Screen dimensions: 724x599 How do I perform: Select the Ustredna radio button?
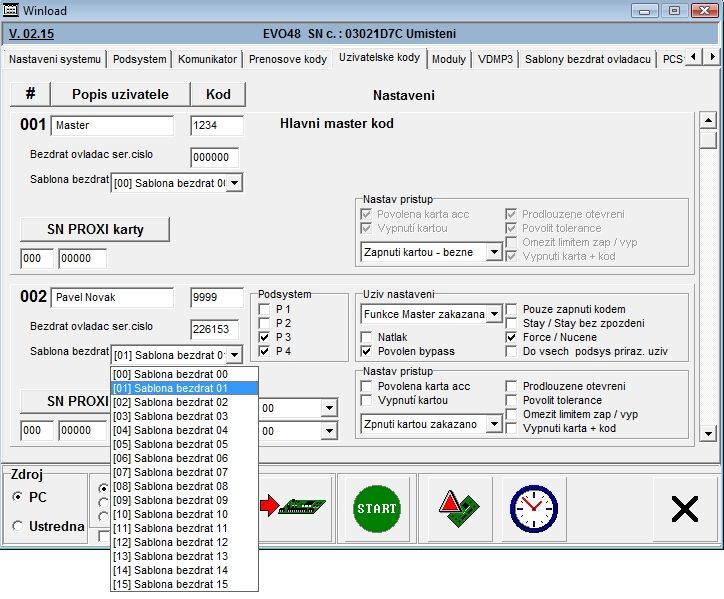click(x=18, y=526)
